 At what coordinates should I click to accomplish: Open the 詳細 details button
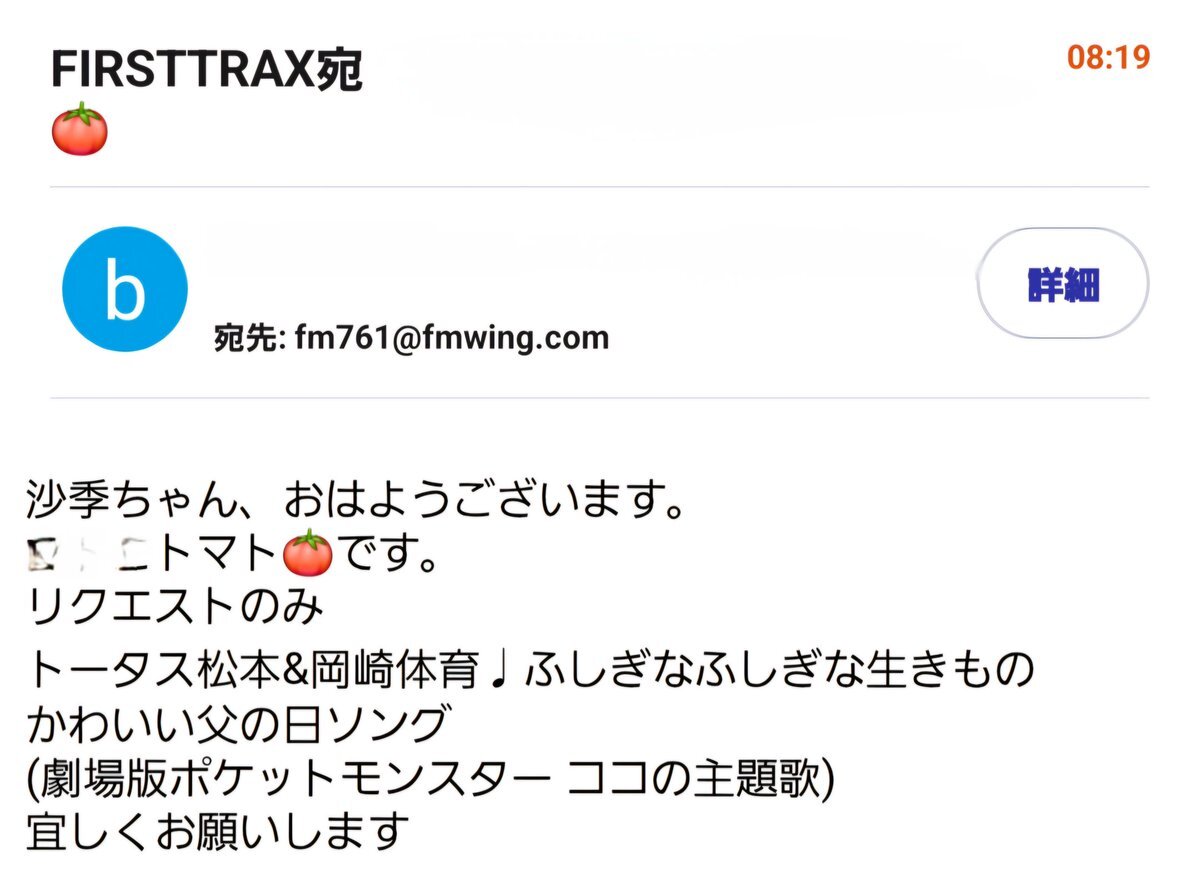pyautogui.click(x=1063, y=284)
